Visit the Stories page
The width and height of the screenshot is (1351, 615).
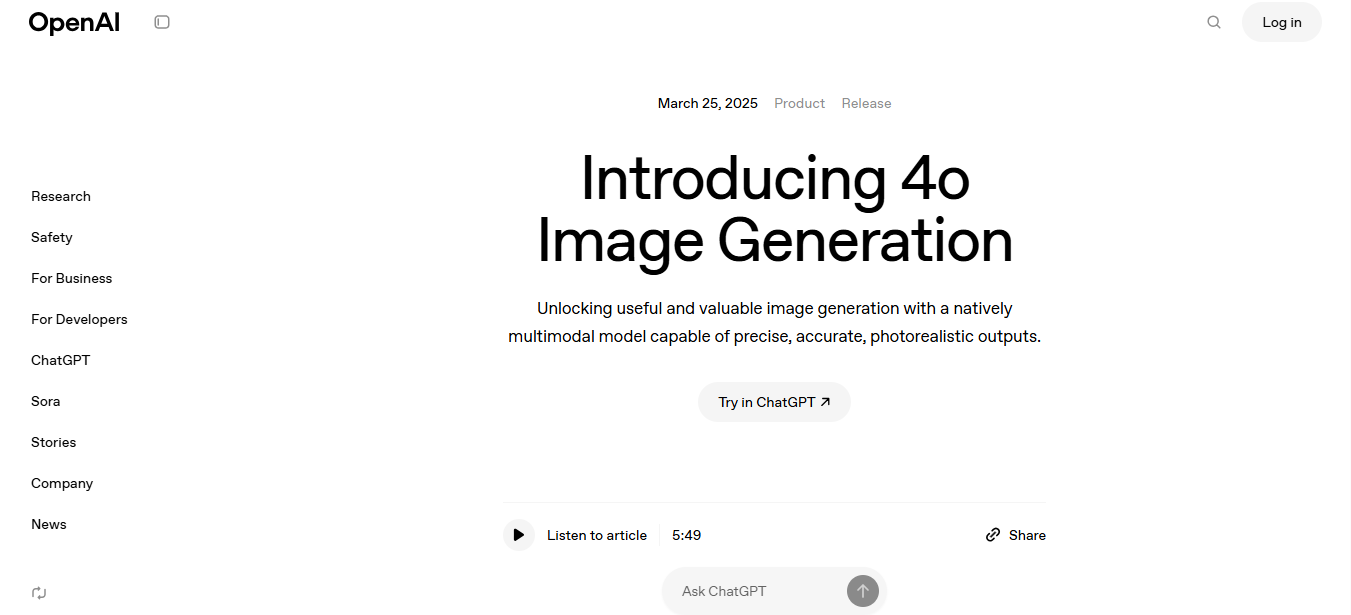(54, 442)
